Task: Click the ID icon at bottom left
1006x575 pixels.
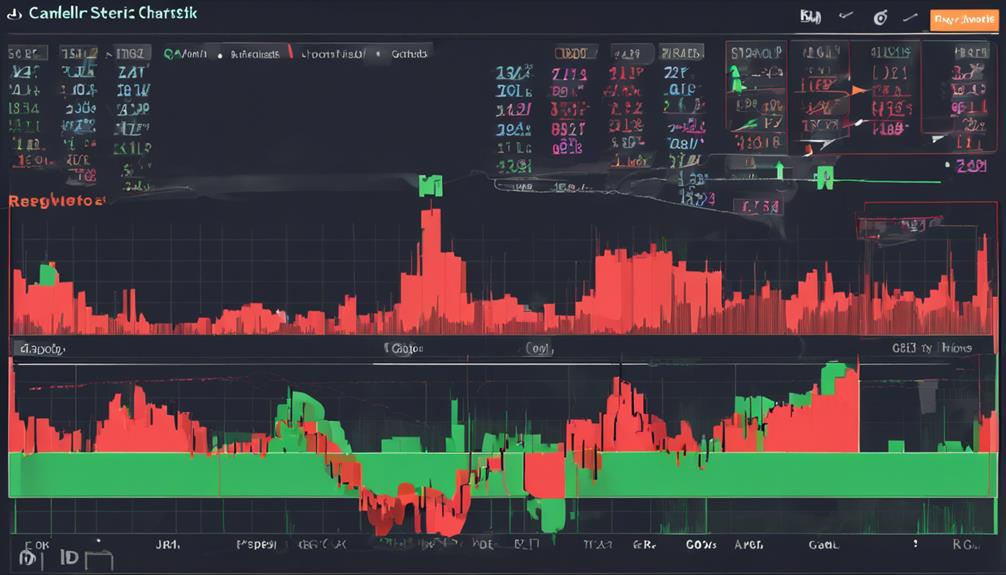Action: 69,557
